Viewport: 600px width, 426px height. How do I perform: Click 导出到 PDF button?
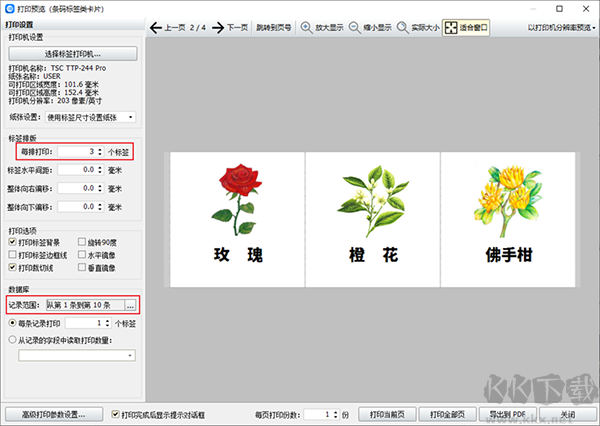tap(508, 414)
